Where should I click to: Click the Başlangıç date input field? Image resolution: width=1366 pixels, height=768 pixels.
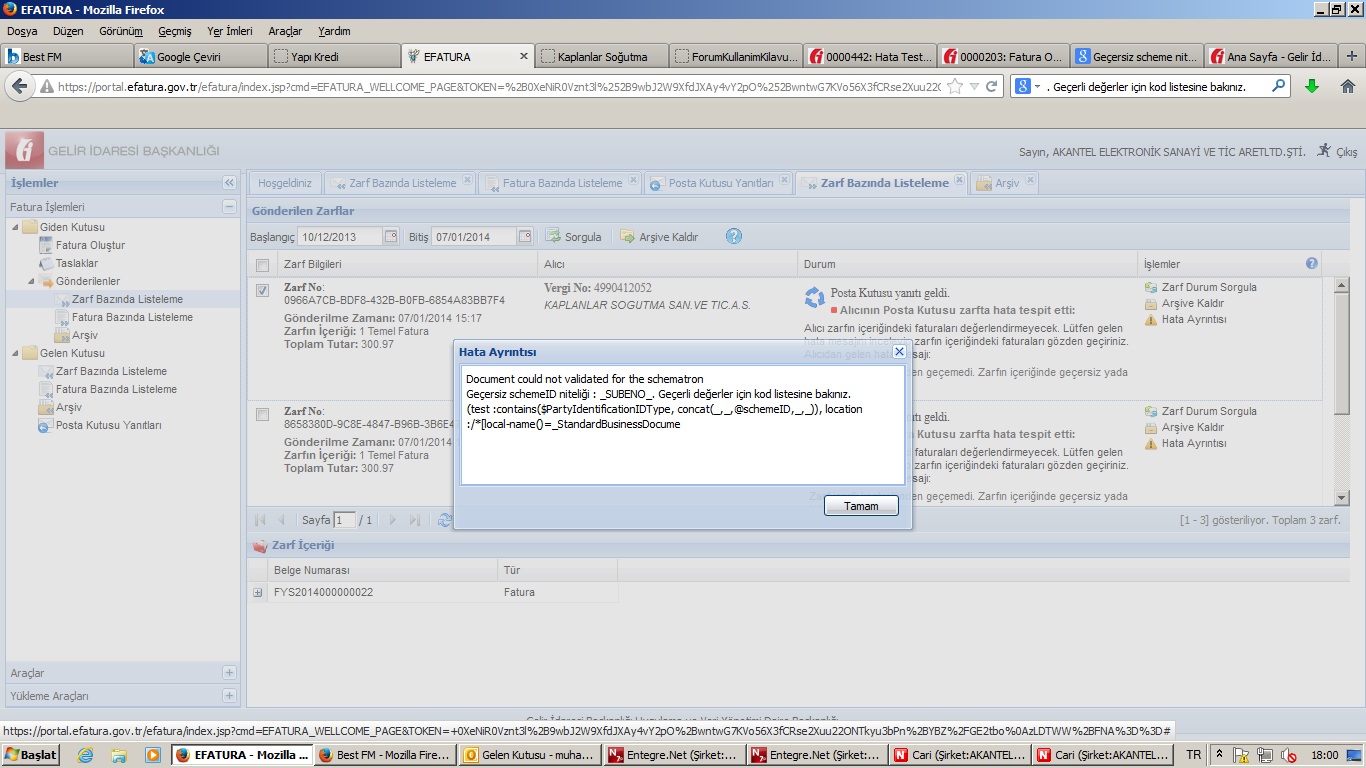tap(339, 237)
